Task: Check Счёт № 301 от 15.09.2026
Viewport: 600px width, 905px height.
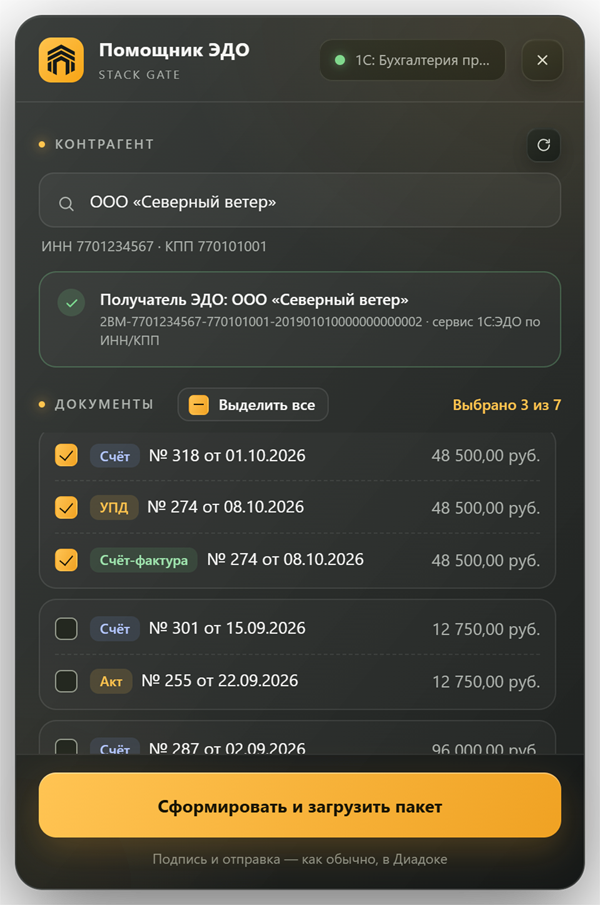Action: pyautogui.click(x=66, y=629)
